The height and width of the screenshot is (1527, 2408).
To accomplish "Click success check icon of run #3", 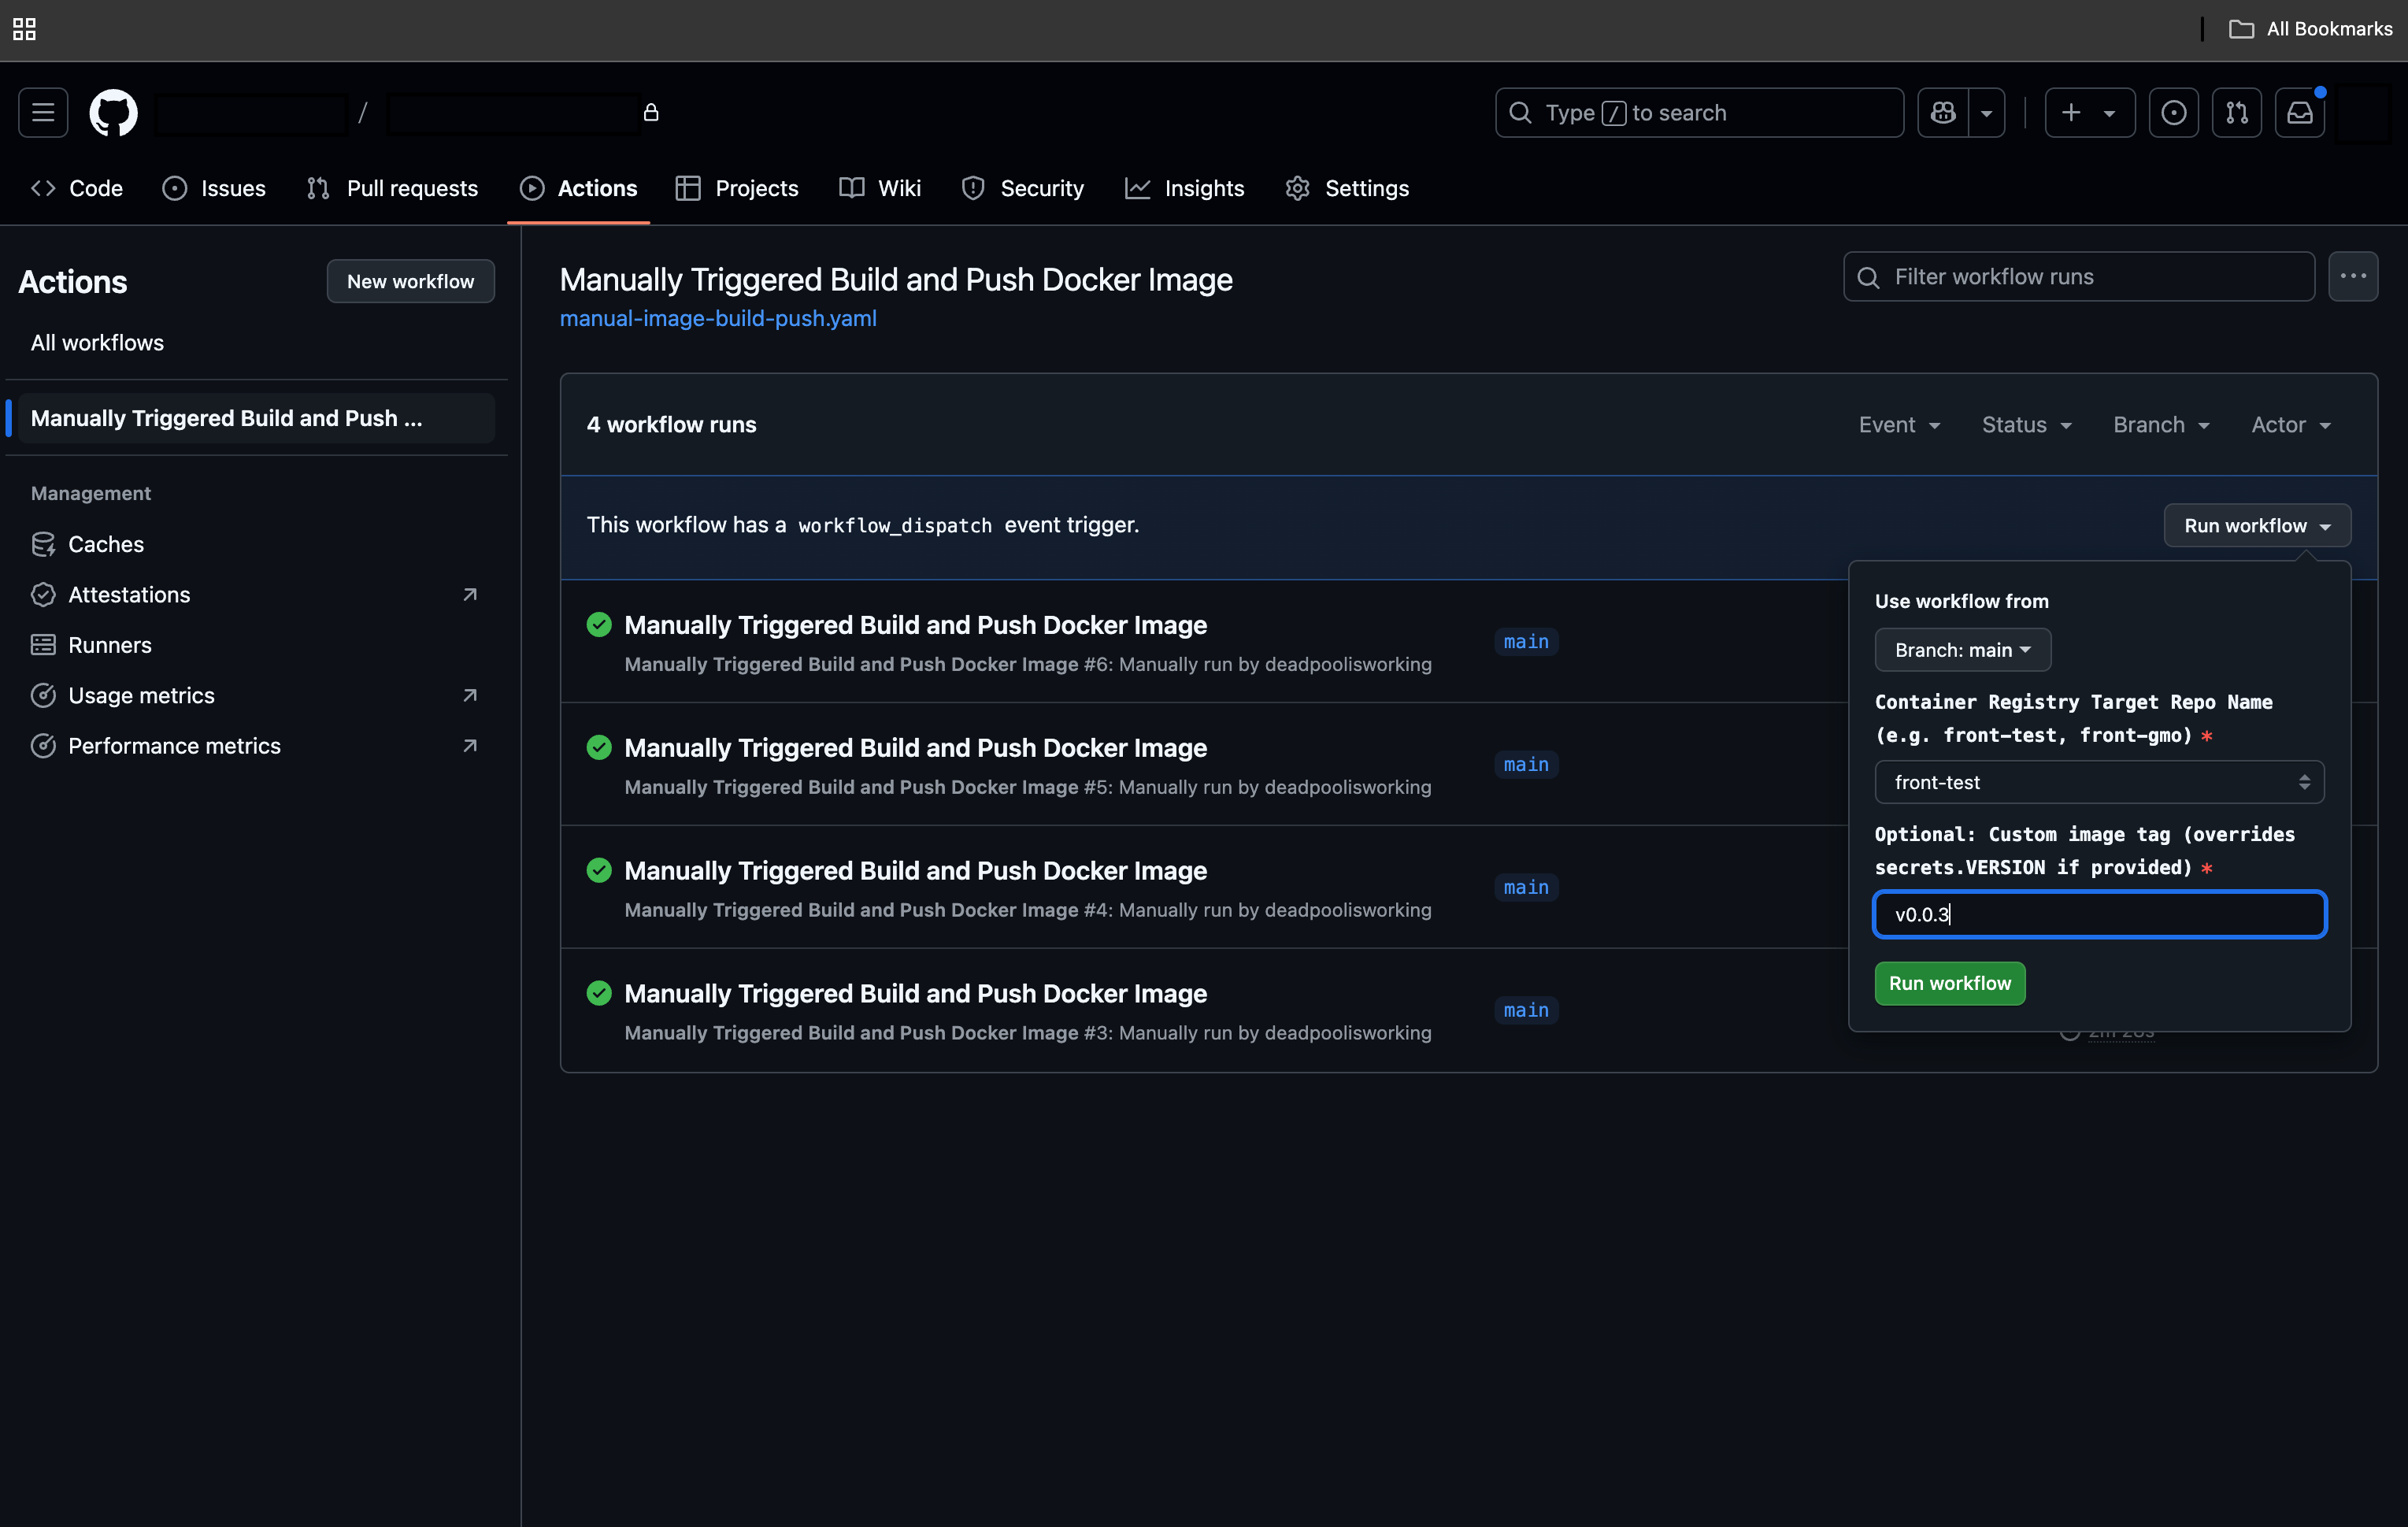I will click(599, 993).
